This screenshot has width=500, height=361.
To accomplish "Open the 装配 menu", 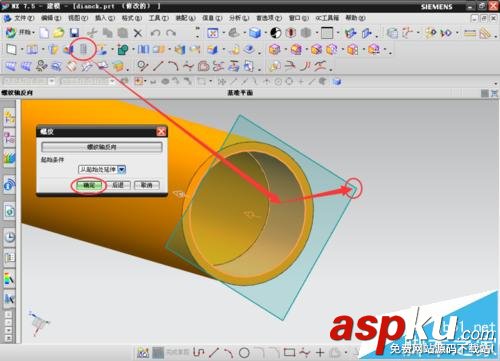I will coord(185,18).
